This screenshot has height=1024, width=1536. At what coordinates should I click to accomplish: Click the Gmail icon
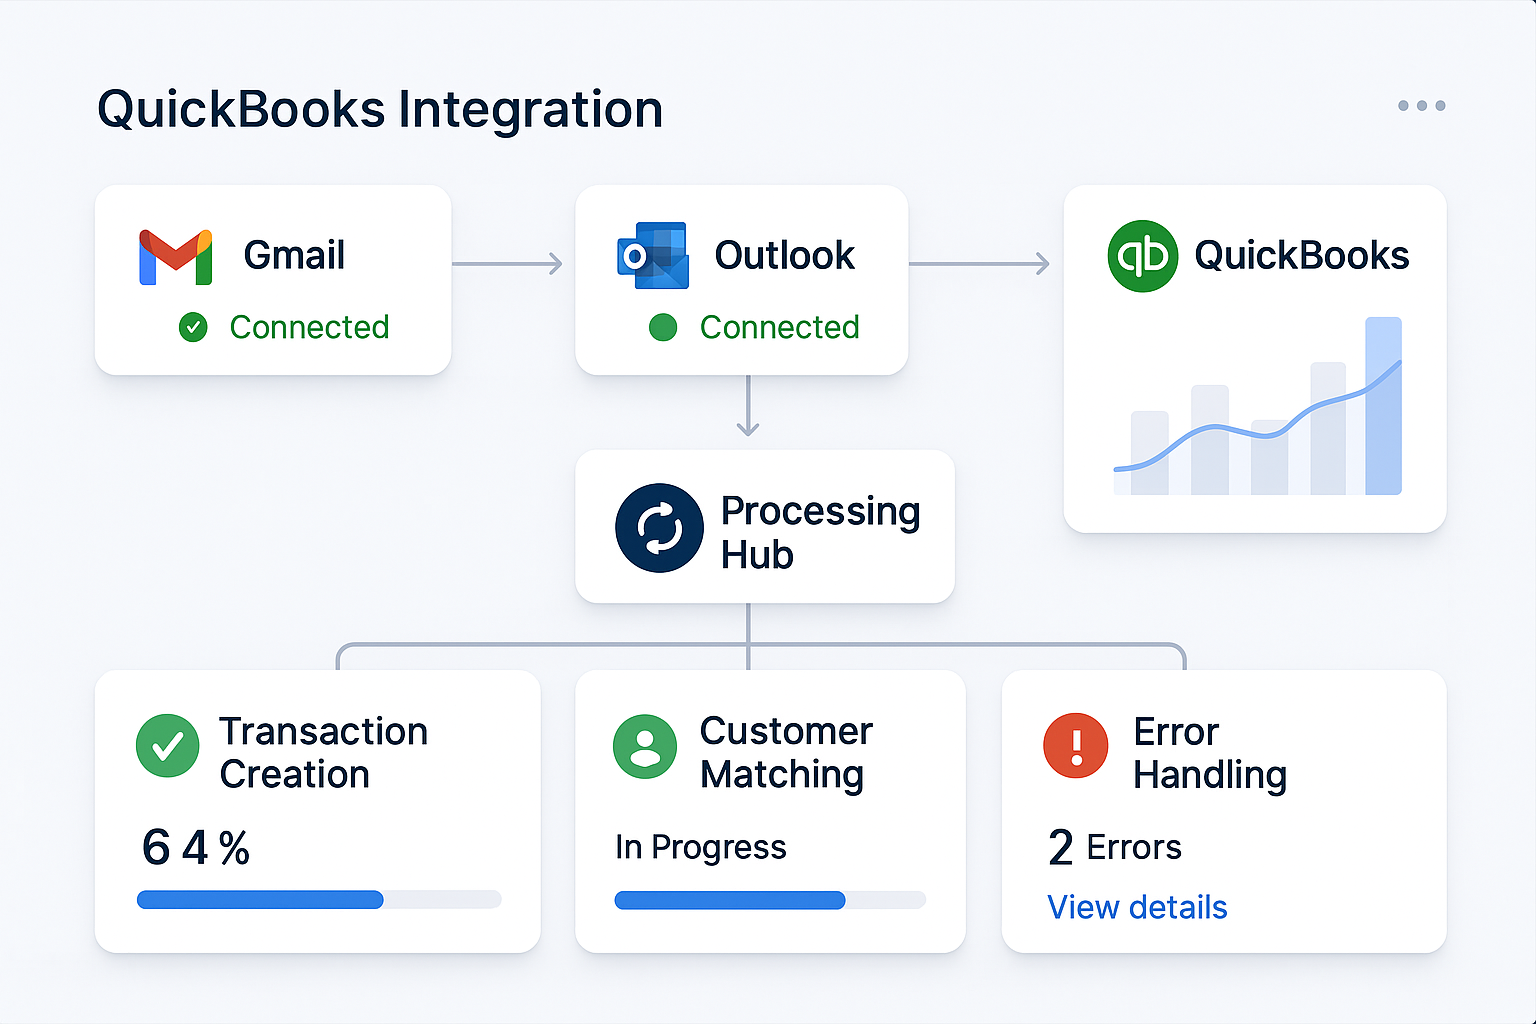click(175, 256)
